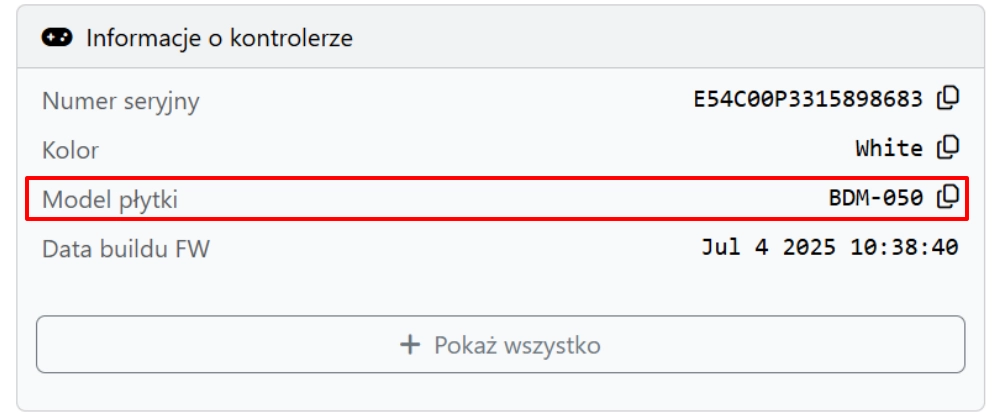Click the Pokaż wszystko label text
Screen dimensions: 1001x416
[516, 346]
